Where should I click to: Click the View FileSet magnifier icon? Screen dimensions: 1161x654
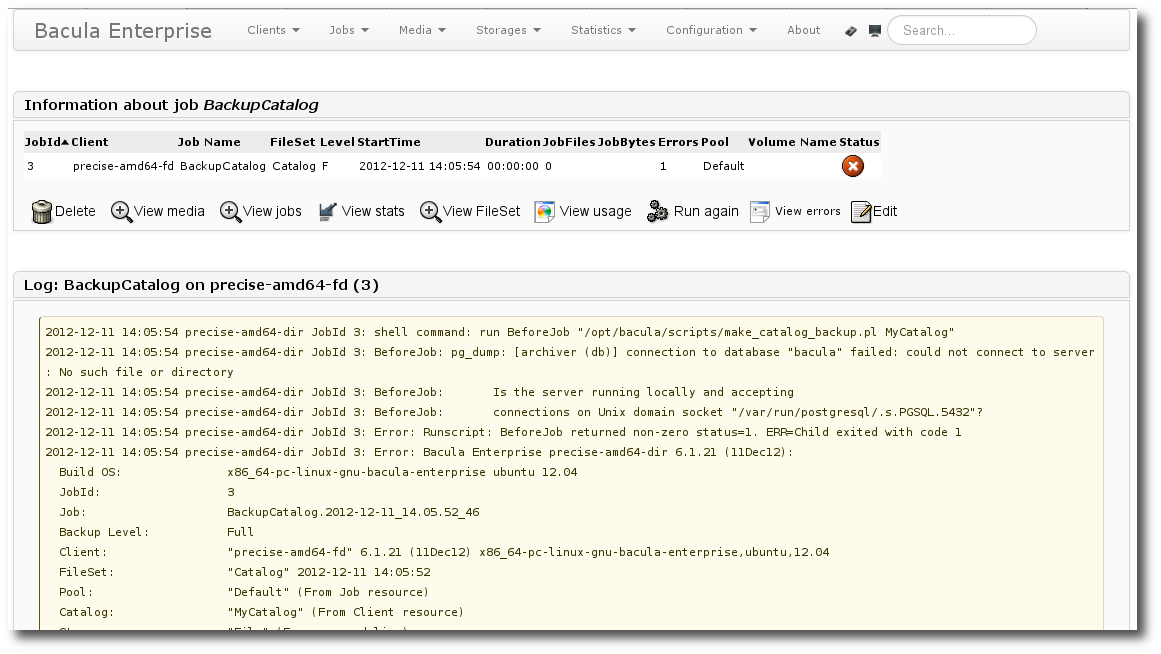pyautogui.click(x=430, y=212)
